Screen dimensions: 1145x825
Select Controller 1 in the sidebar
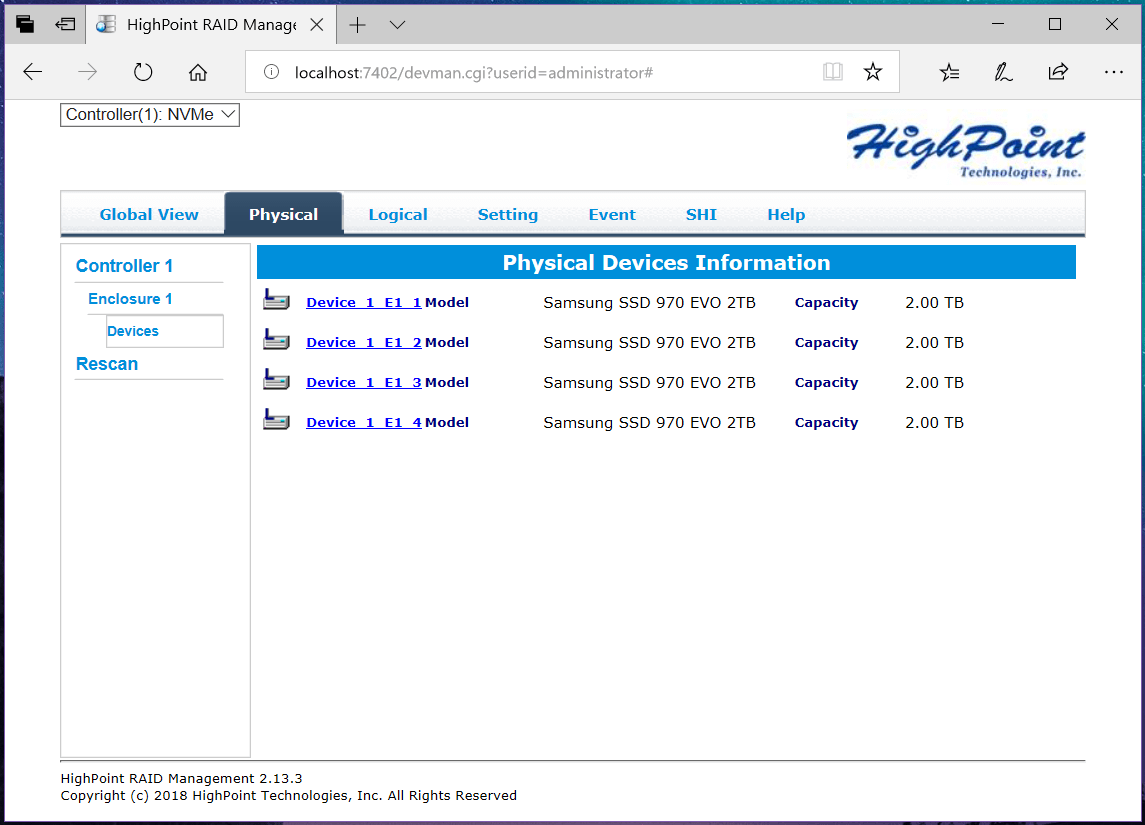[124, 266]
